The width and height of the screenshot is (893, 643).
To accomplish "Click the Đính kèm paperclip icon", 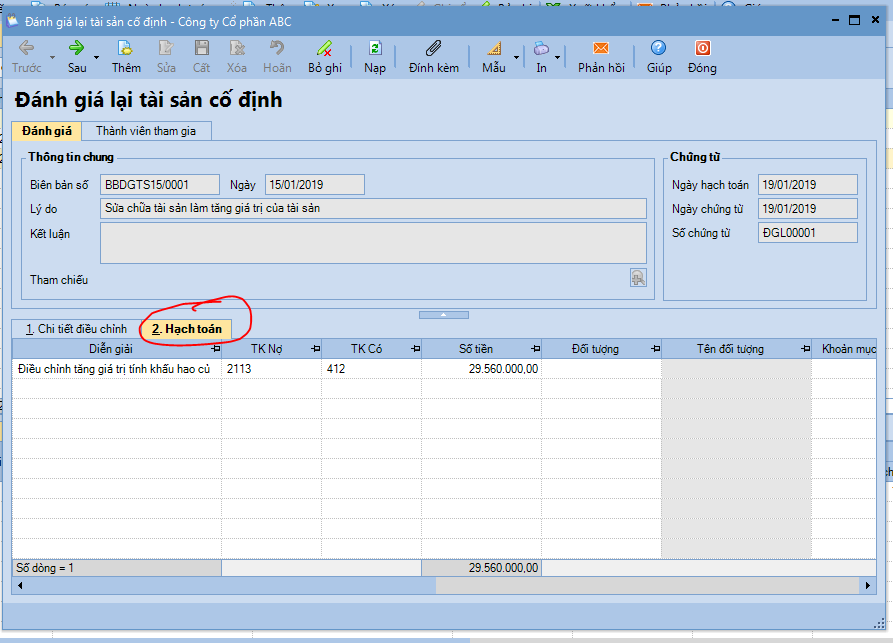I will tap(433, 48).
